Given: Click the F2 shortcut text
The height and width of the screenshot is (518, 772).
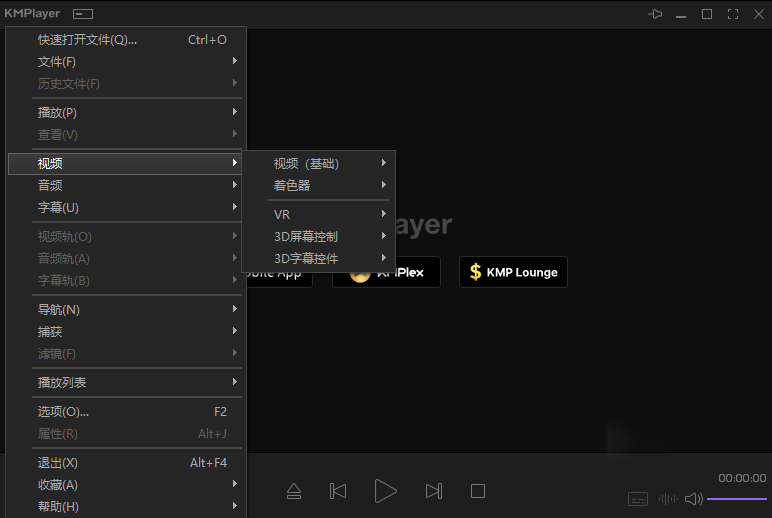Looking at the screenshot, I should (220, 412).
